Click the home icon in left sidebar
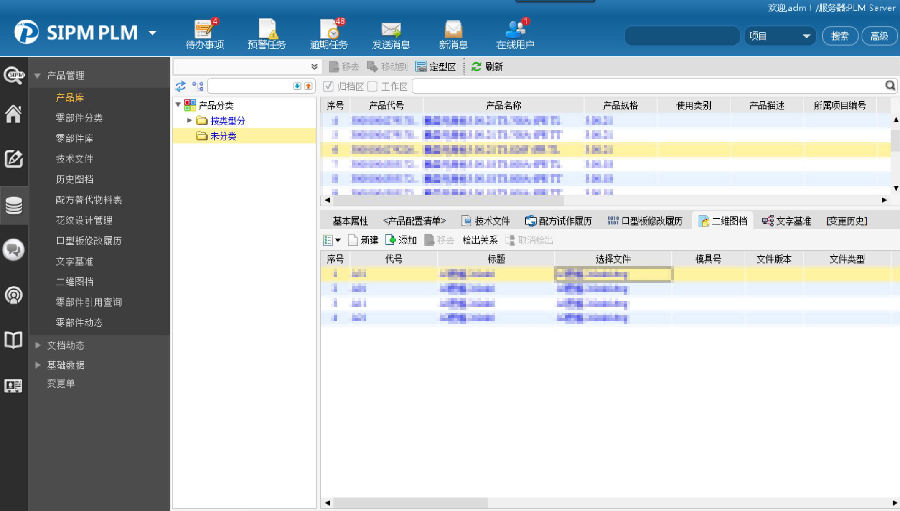This screenshot has width=900, height=511. click(13, 113)
